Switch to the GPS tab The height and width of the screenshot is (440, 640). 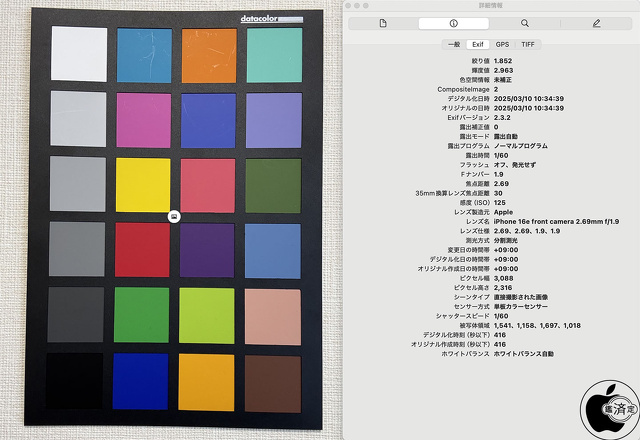click(502, 44)
